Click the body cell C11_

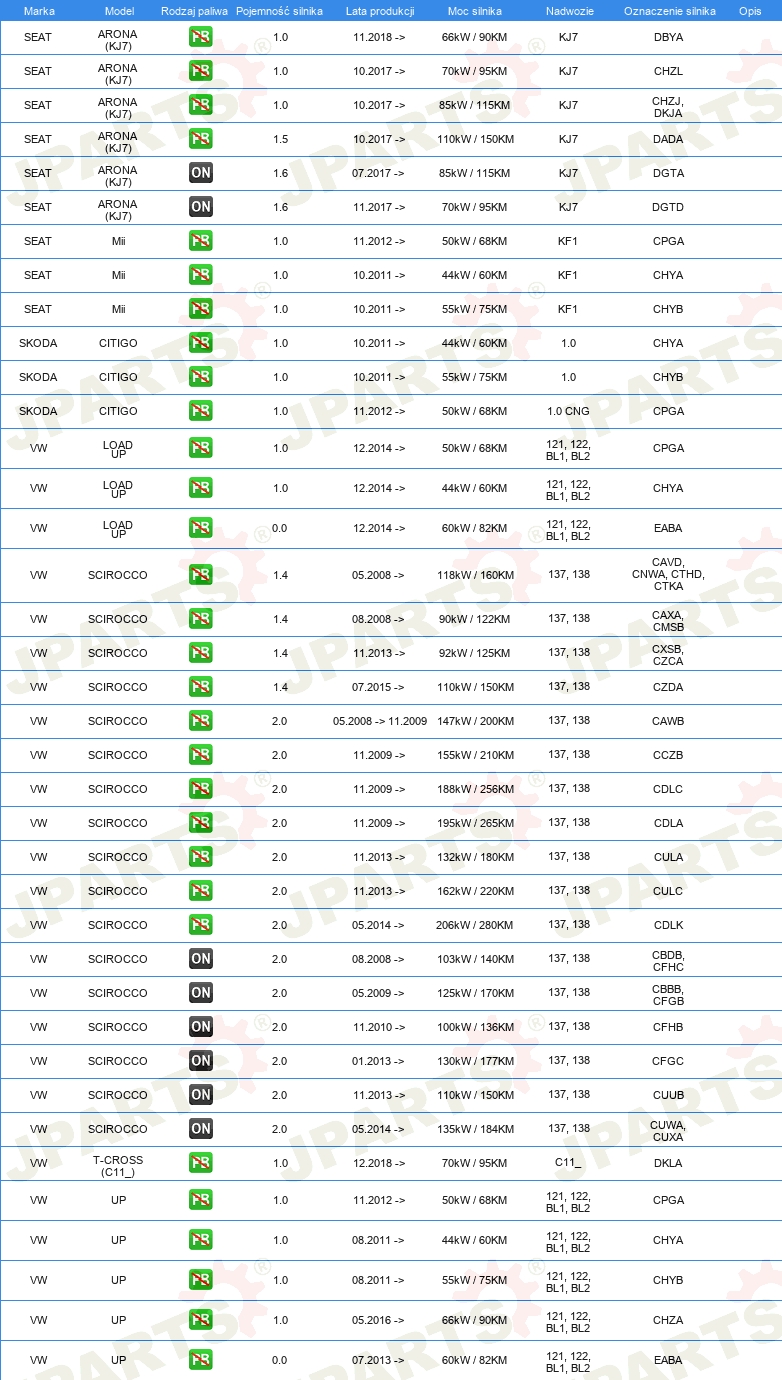coord(568,1162)
